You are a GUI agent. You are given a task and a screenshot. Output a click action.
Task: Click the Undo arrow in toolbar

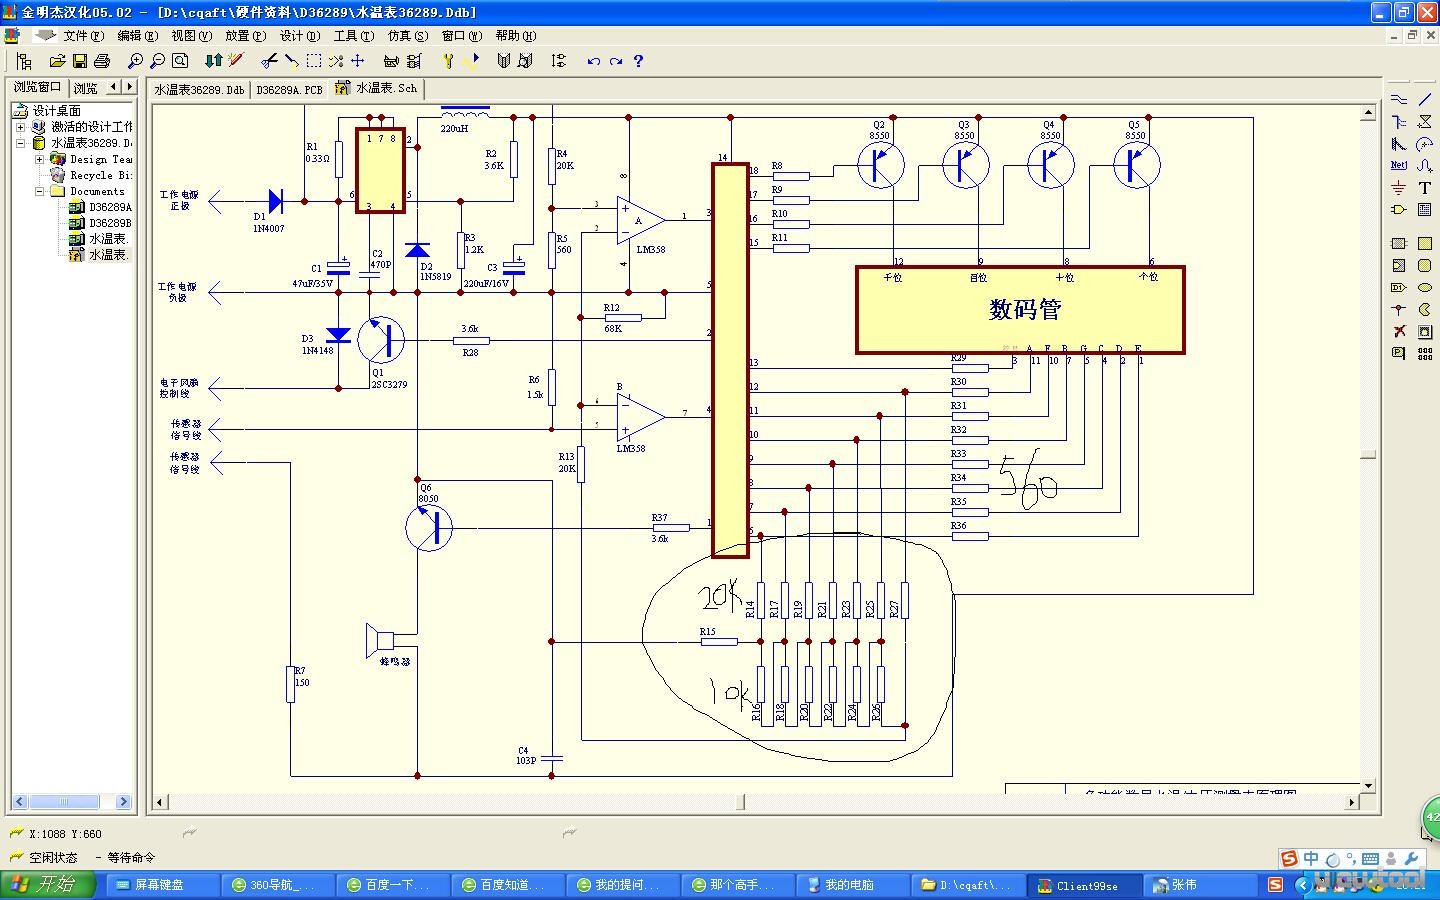[x=594, y=61]
